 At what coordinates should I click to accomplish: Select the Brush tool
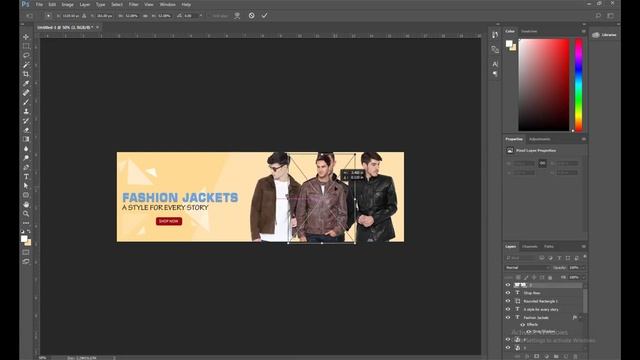click(26, 102)
